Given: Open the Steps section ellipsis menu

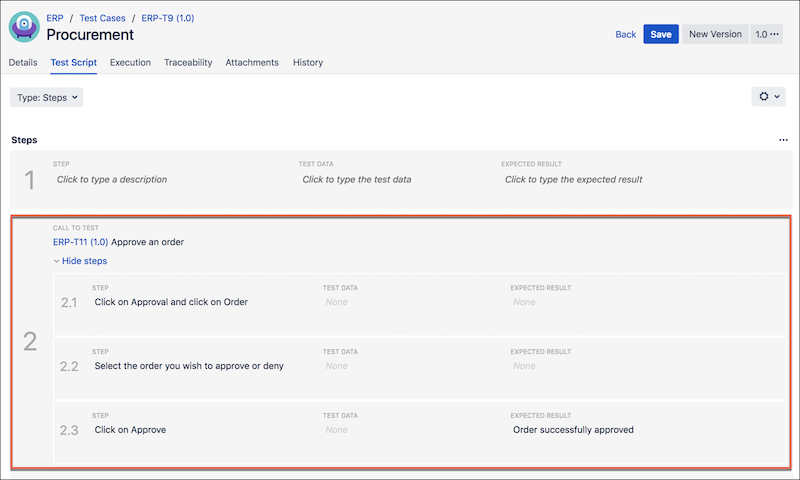Looking at the screenshot, I should [x=783, y=141].
